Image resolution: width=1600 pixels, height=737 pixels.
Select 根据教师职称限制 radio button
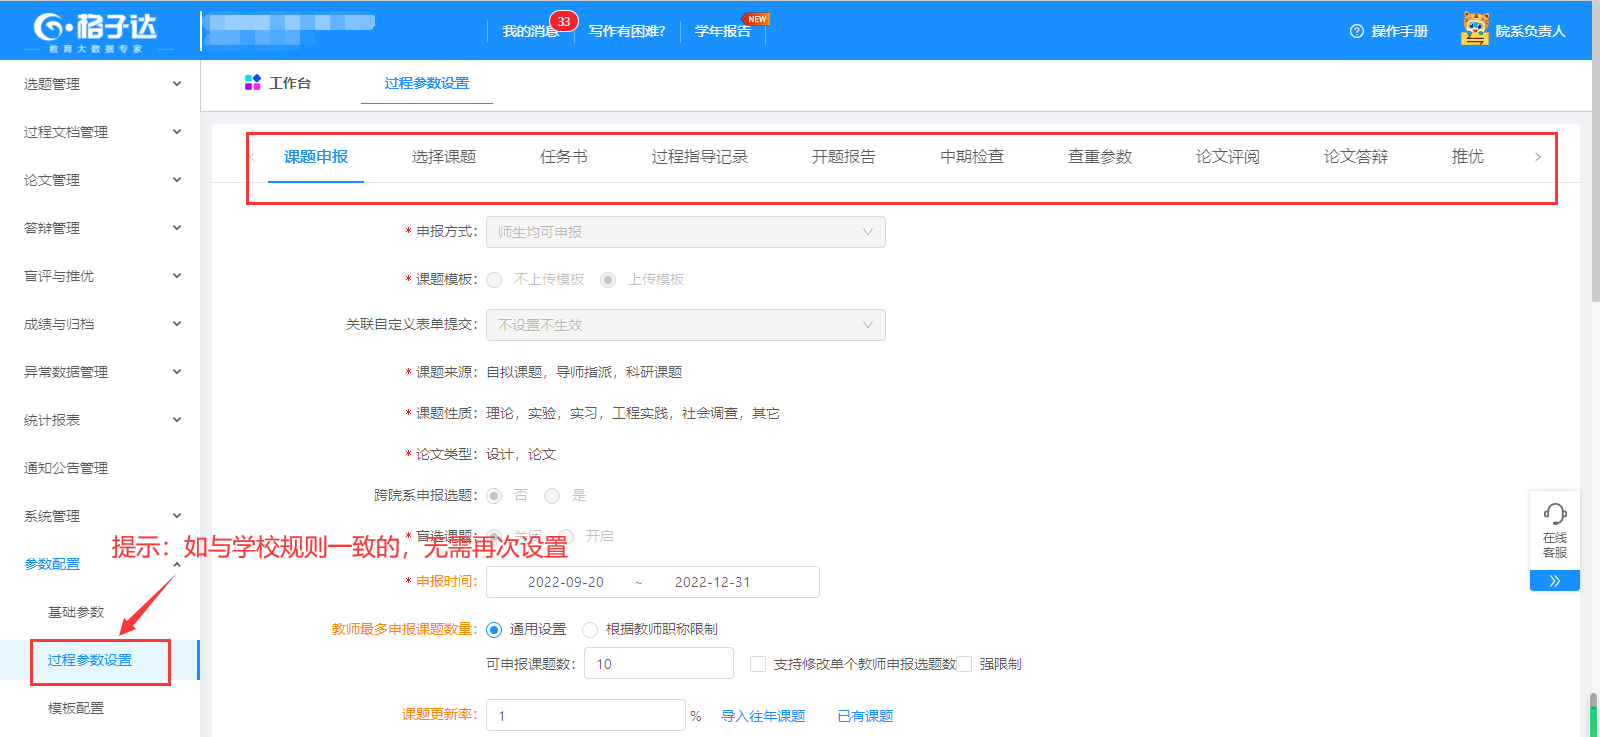coord(590,630)
